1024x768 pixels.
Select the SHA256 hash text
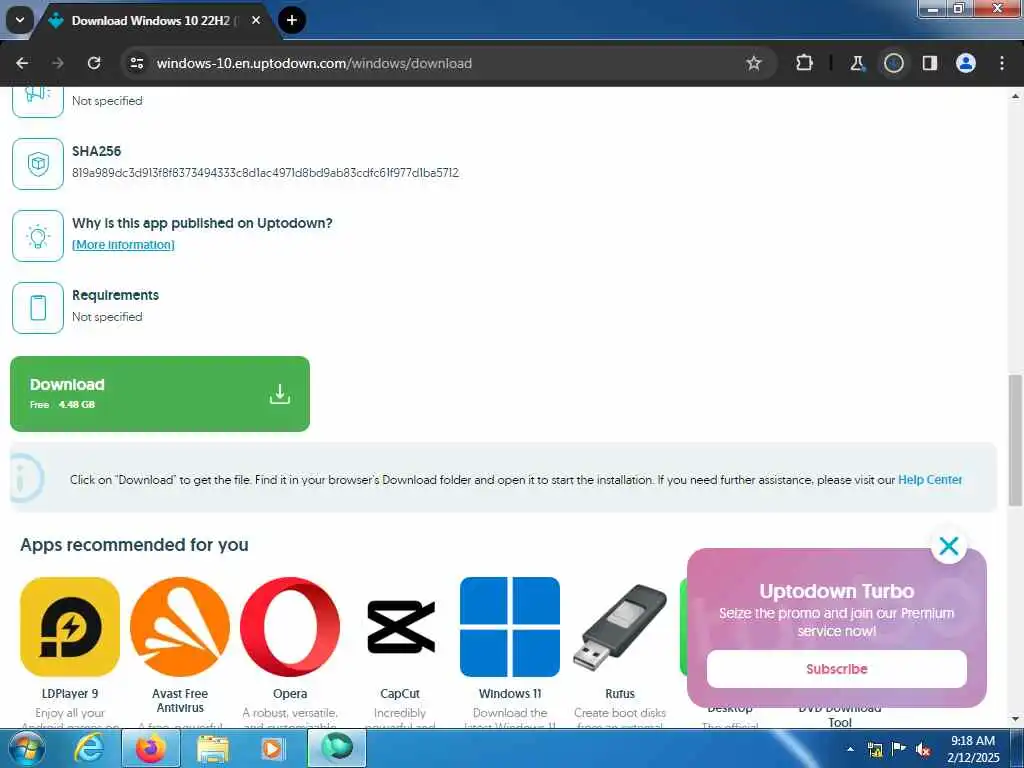(265, 173)
